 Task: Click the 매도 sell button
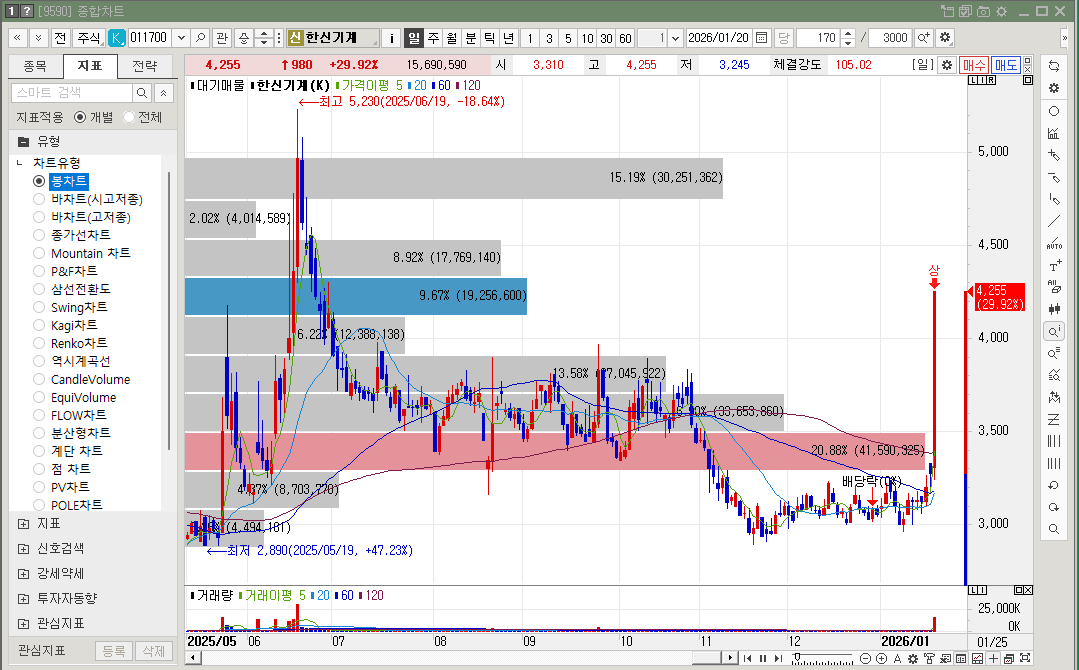[x=1006, y=65]
